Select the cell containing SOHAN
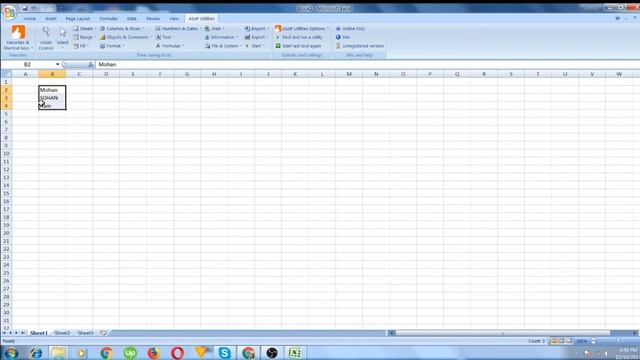 coord(52,98)
